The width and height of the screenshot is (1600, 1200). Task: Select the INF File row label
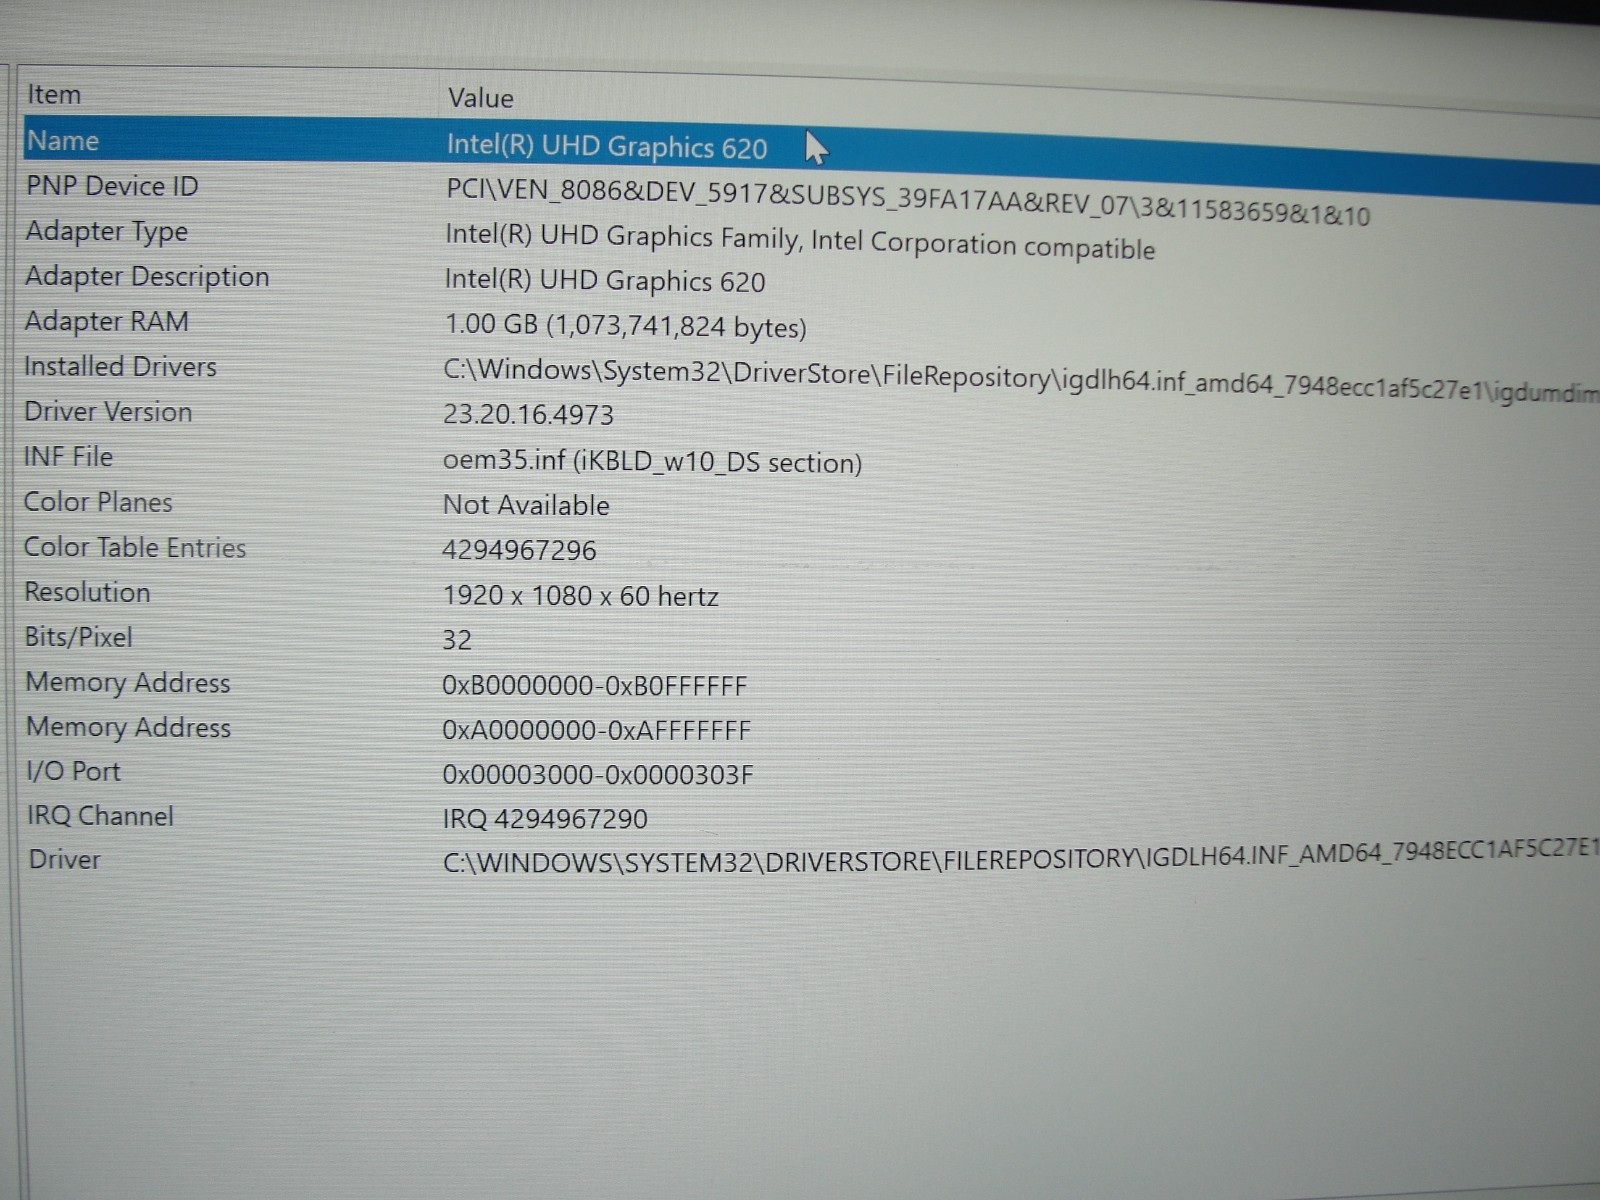[68, 457]
